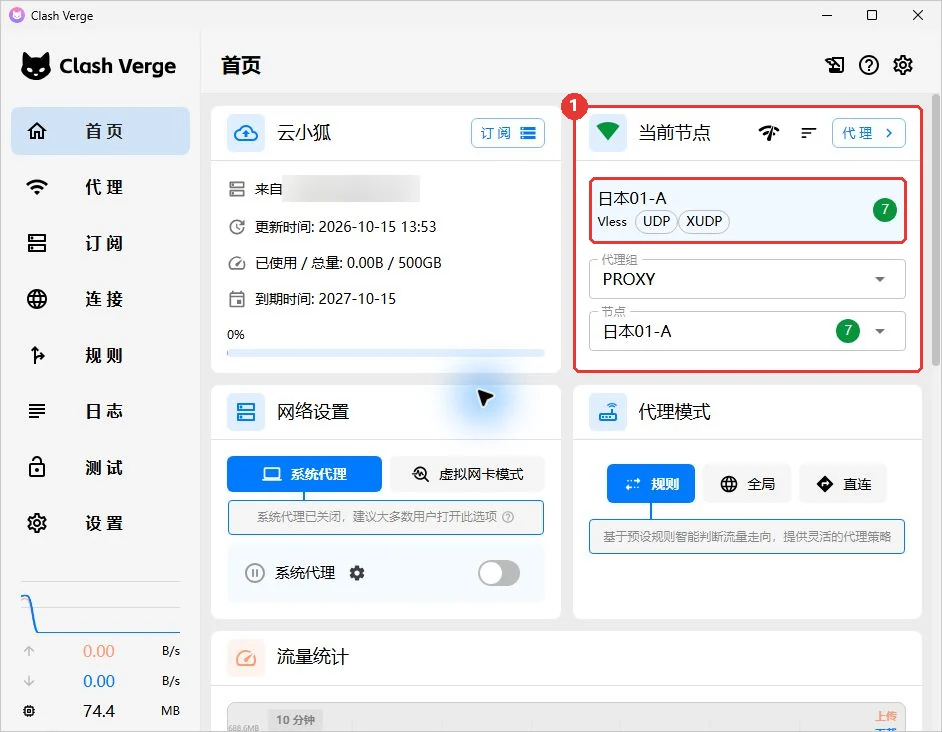Viewport: 942px width, 732px height.
Task: Click the memory usage chip icon
Action: point(29,711)
